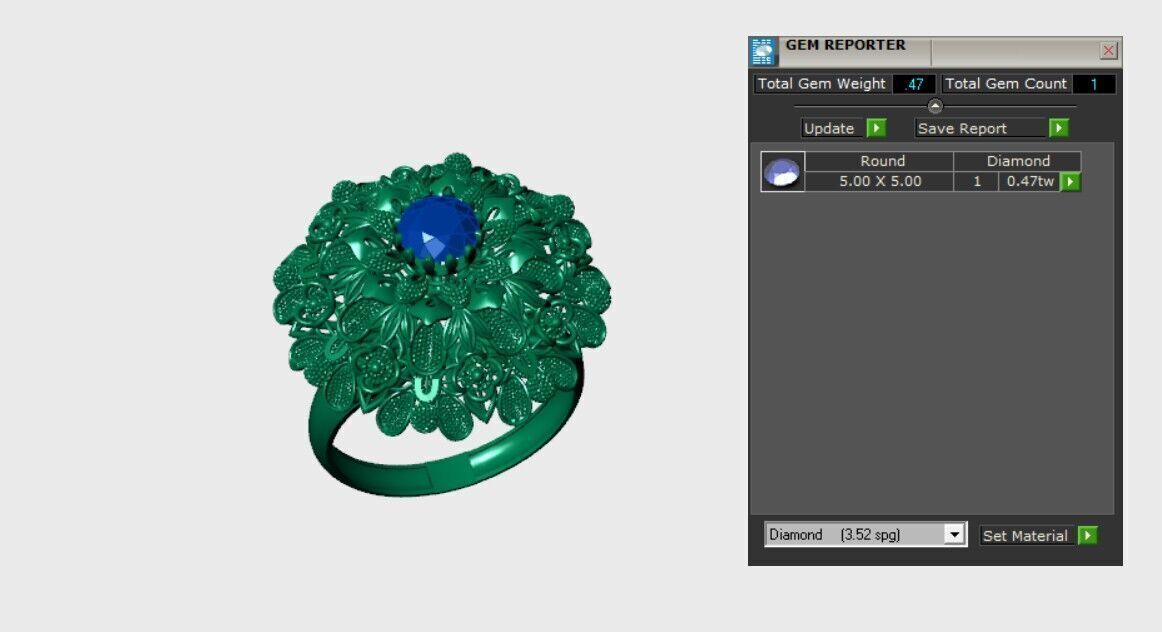Click the Round shape header cell
This screenshot has height=632, width=1162.
pos(880,162)
